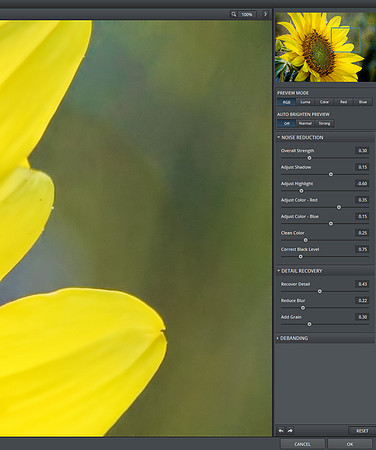Click the redo arrow icon
This screenshot has height=450, width=376.
click(290, 431)
